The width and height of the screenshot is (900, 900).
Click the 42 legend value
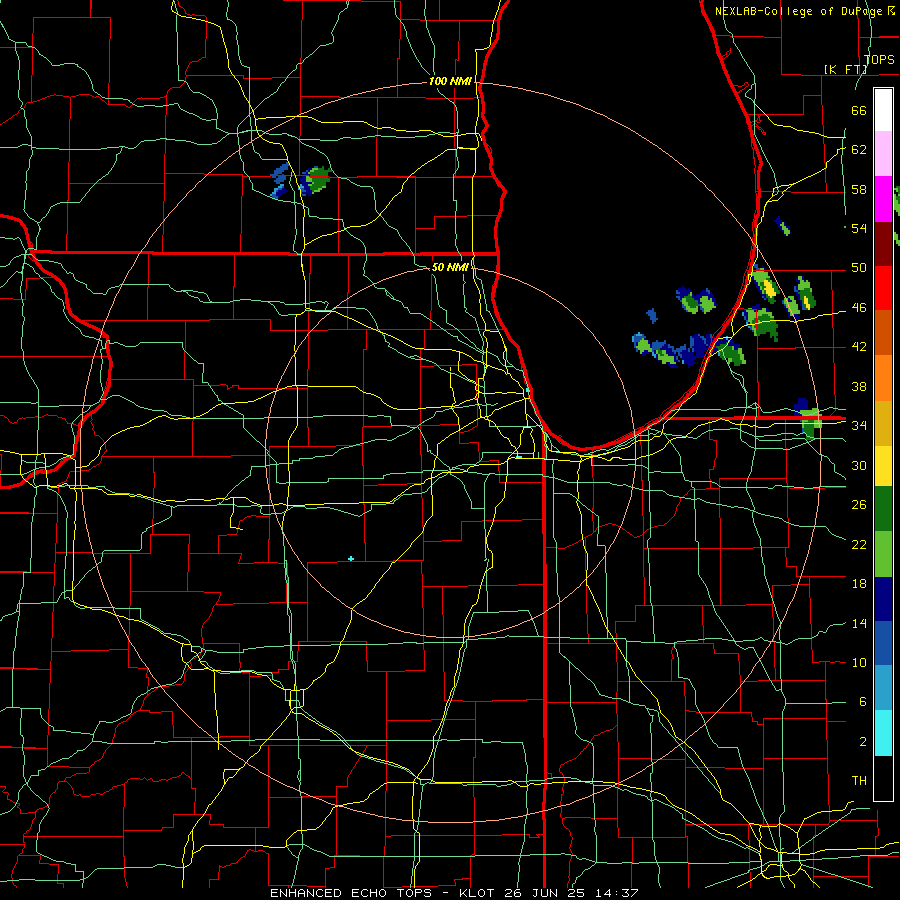tap(859, 347)
